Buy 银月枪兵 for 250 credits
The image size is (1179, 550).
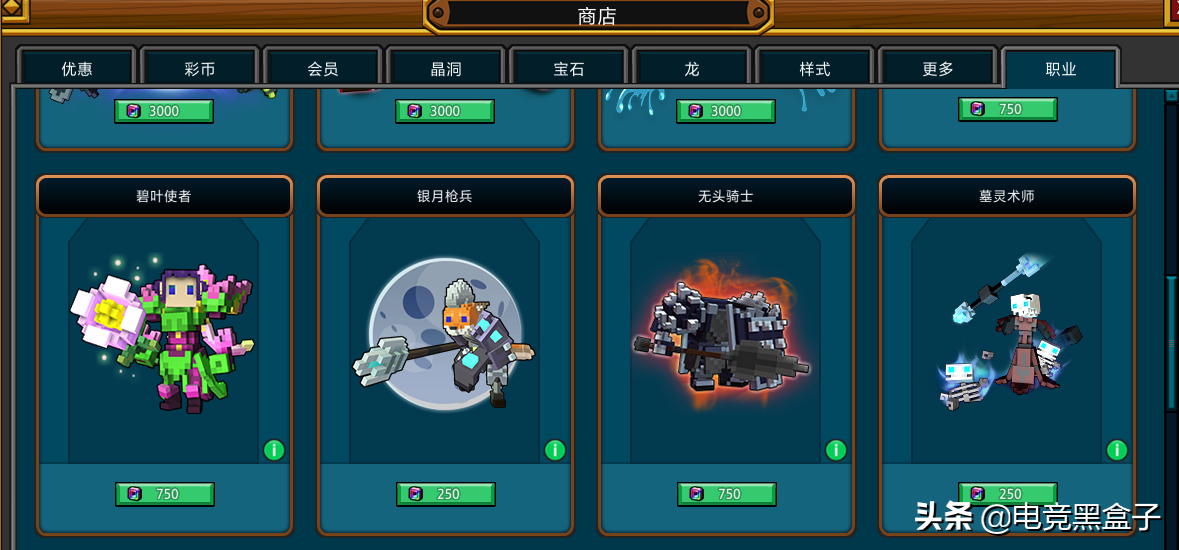click(x=446, y=494)
